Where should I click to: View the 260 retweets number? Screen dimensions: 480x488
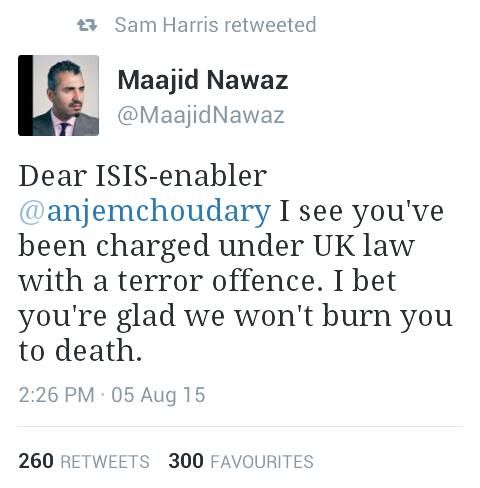point(36,461)
